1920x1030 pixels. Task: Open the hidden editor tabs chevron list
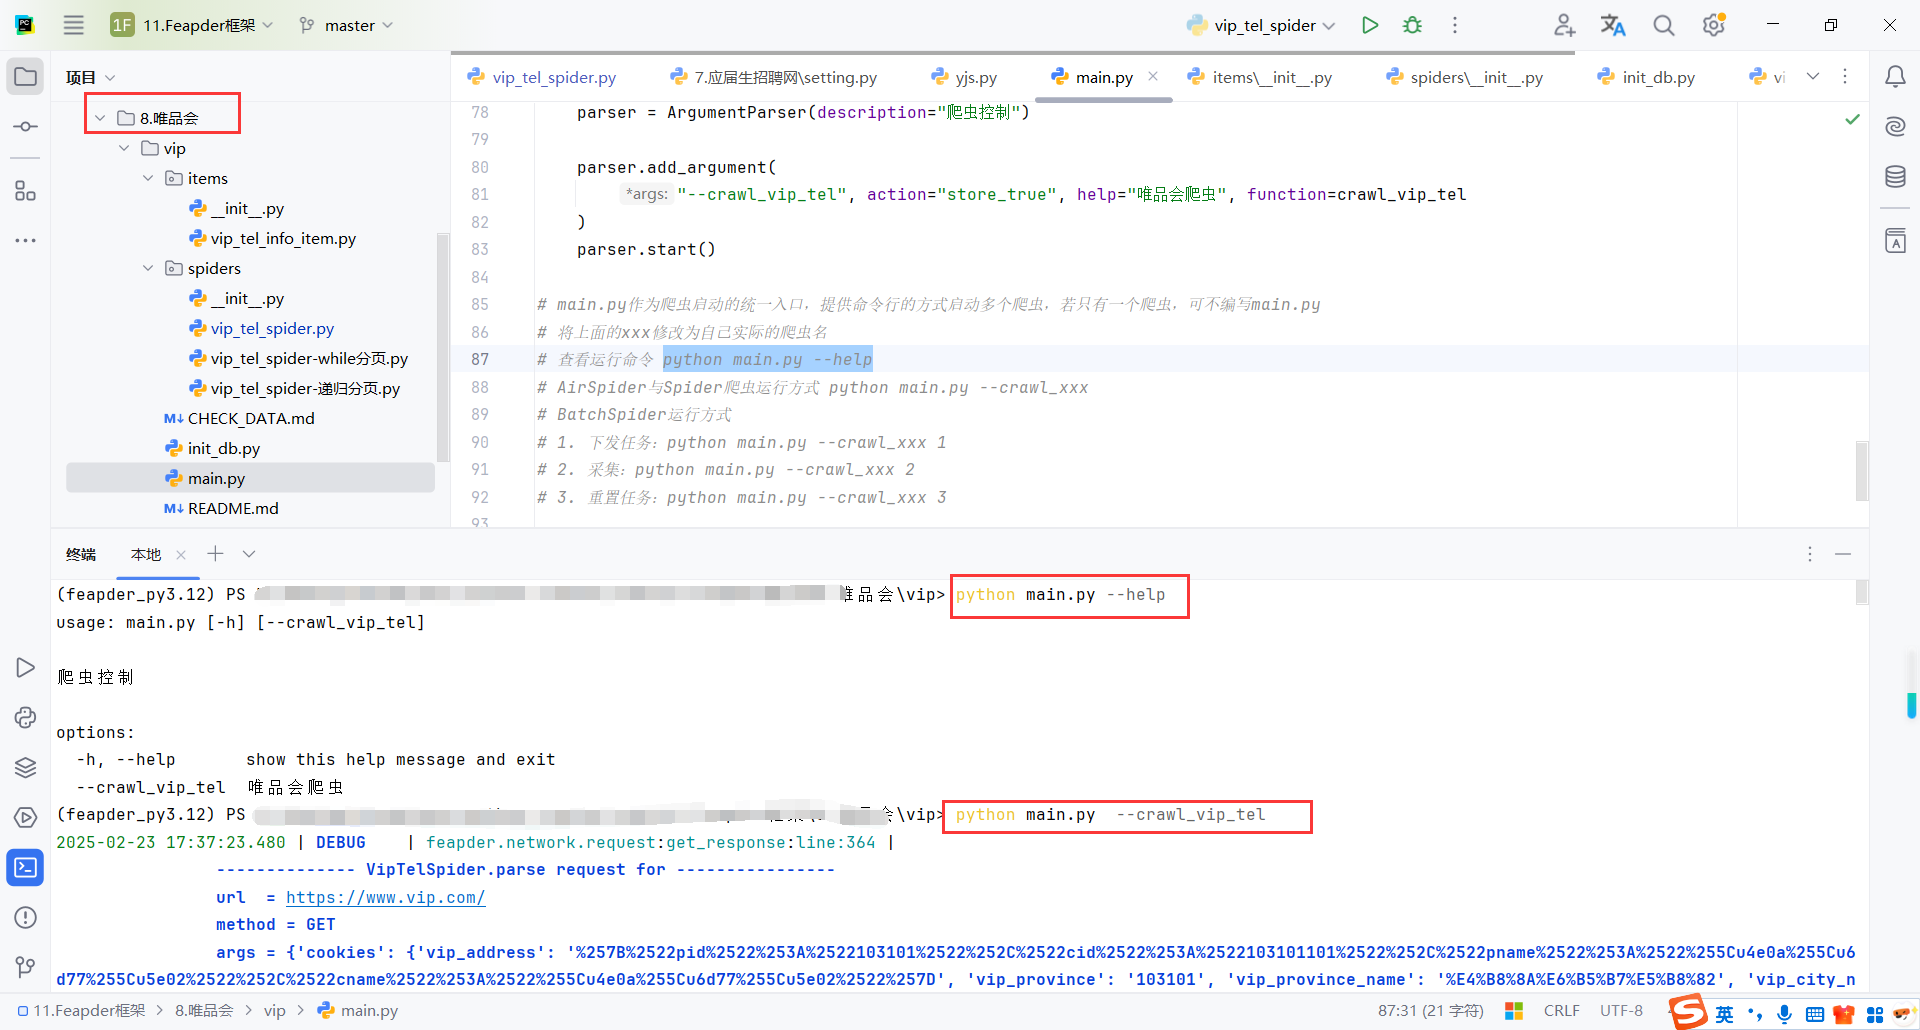(x=1813, y=76)
